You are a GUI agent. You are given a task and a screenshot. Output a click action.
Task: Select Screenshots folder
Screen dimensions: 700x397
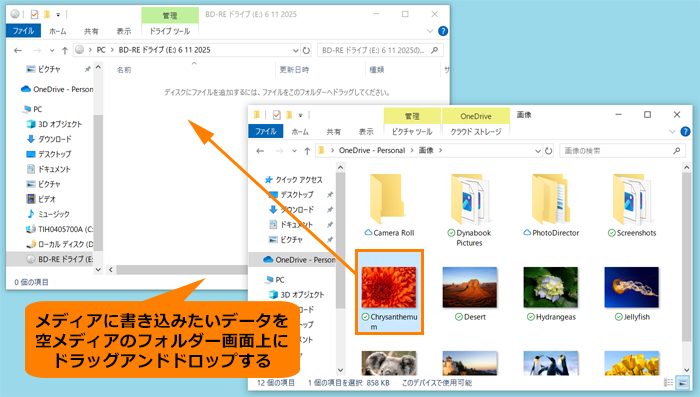pyautogui.click(x=632, y=205)
